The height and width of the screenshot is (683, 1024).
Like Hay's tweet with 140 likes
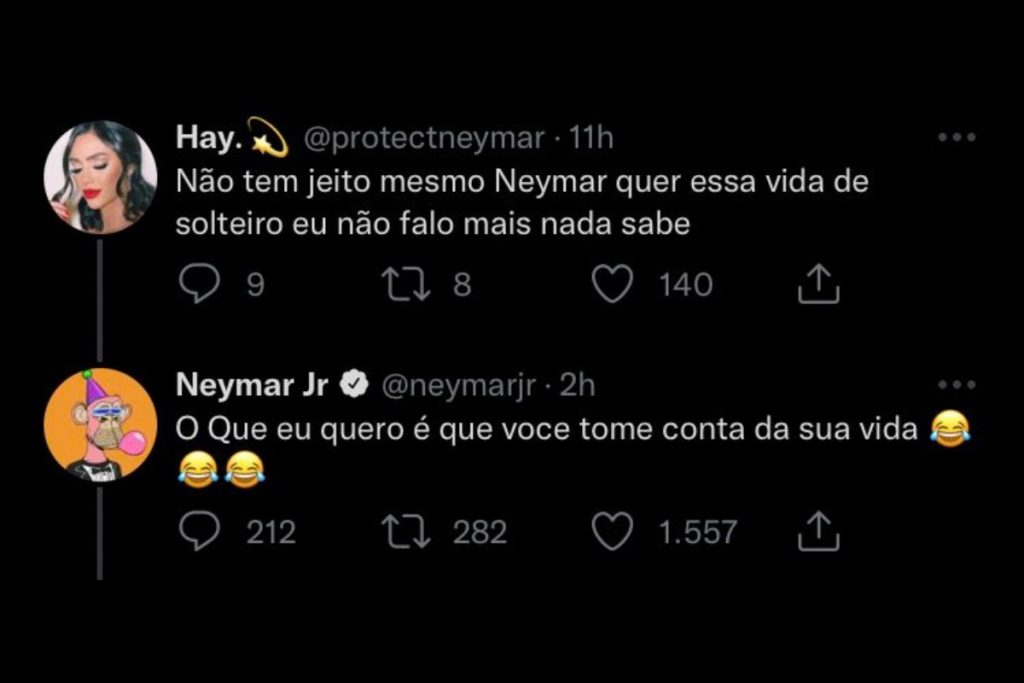click(x=612, y=286)
